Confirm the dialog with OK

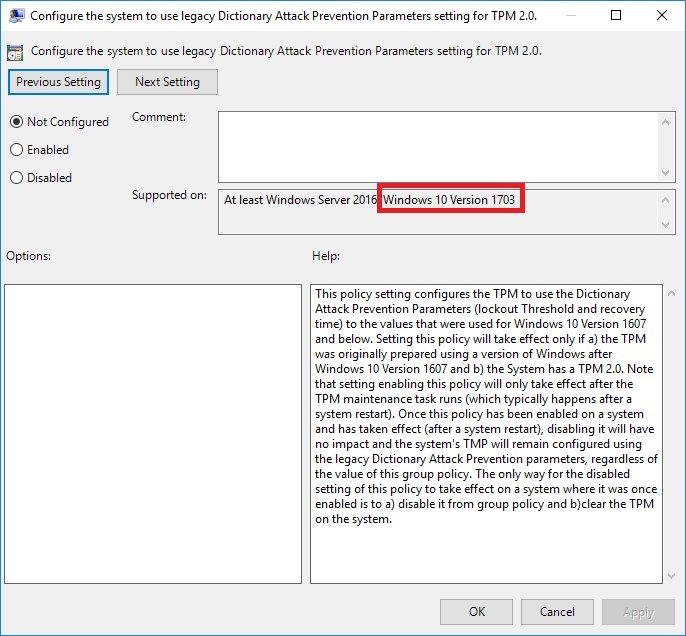point(477,612)
